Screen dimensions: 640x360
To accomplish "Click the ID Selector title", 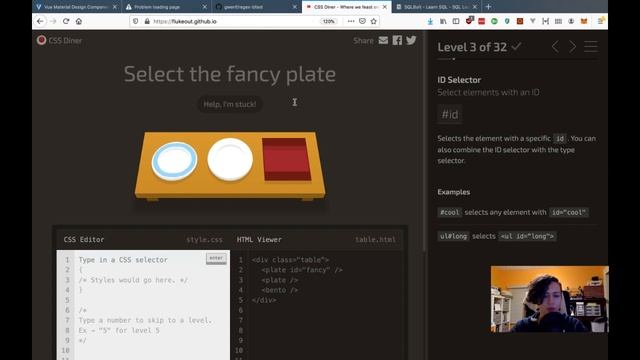I will click(459, 80).
